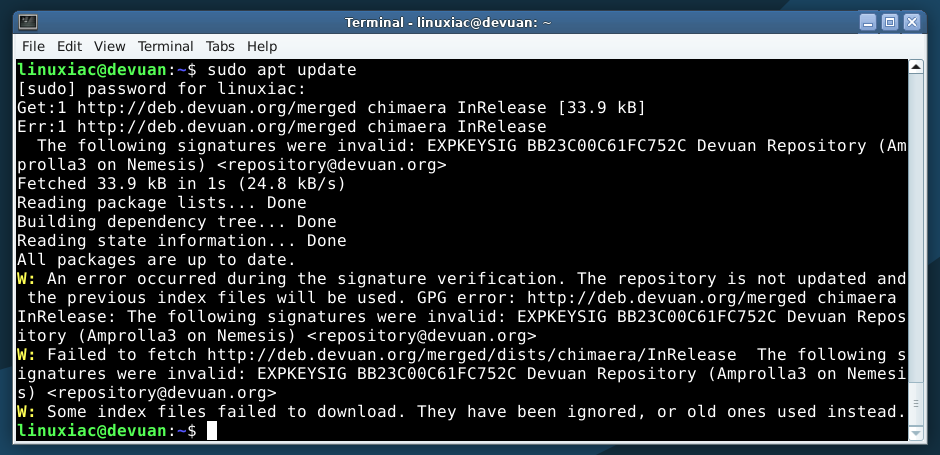
Task: Maximize the Terminal window
Action: point(890,23)
